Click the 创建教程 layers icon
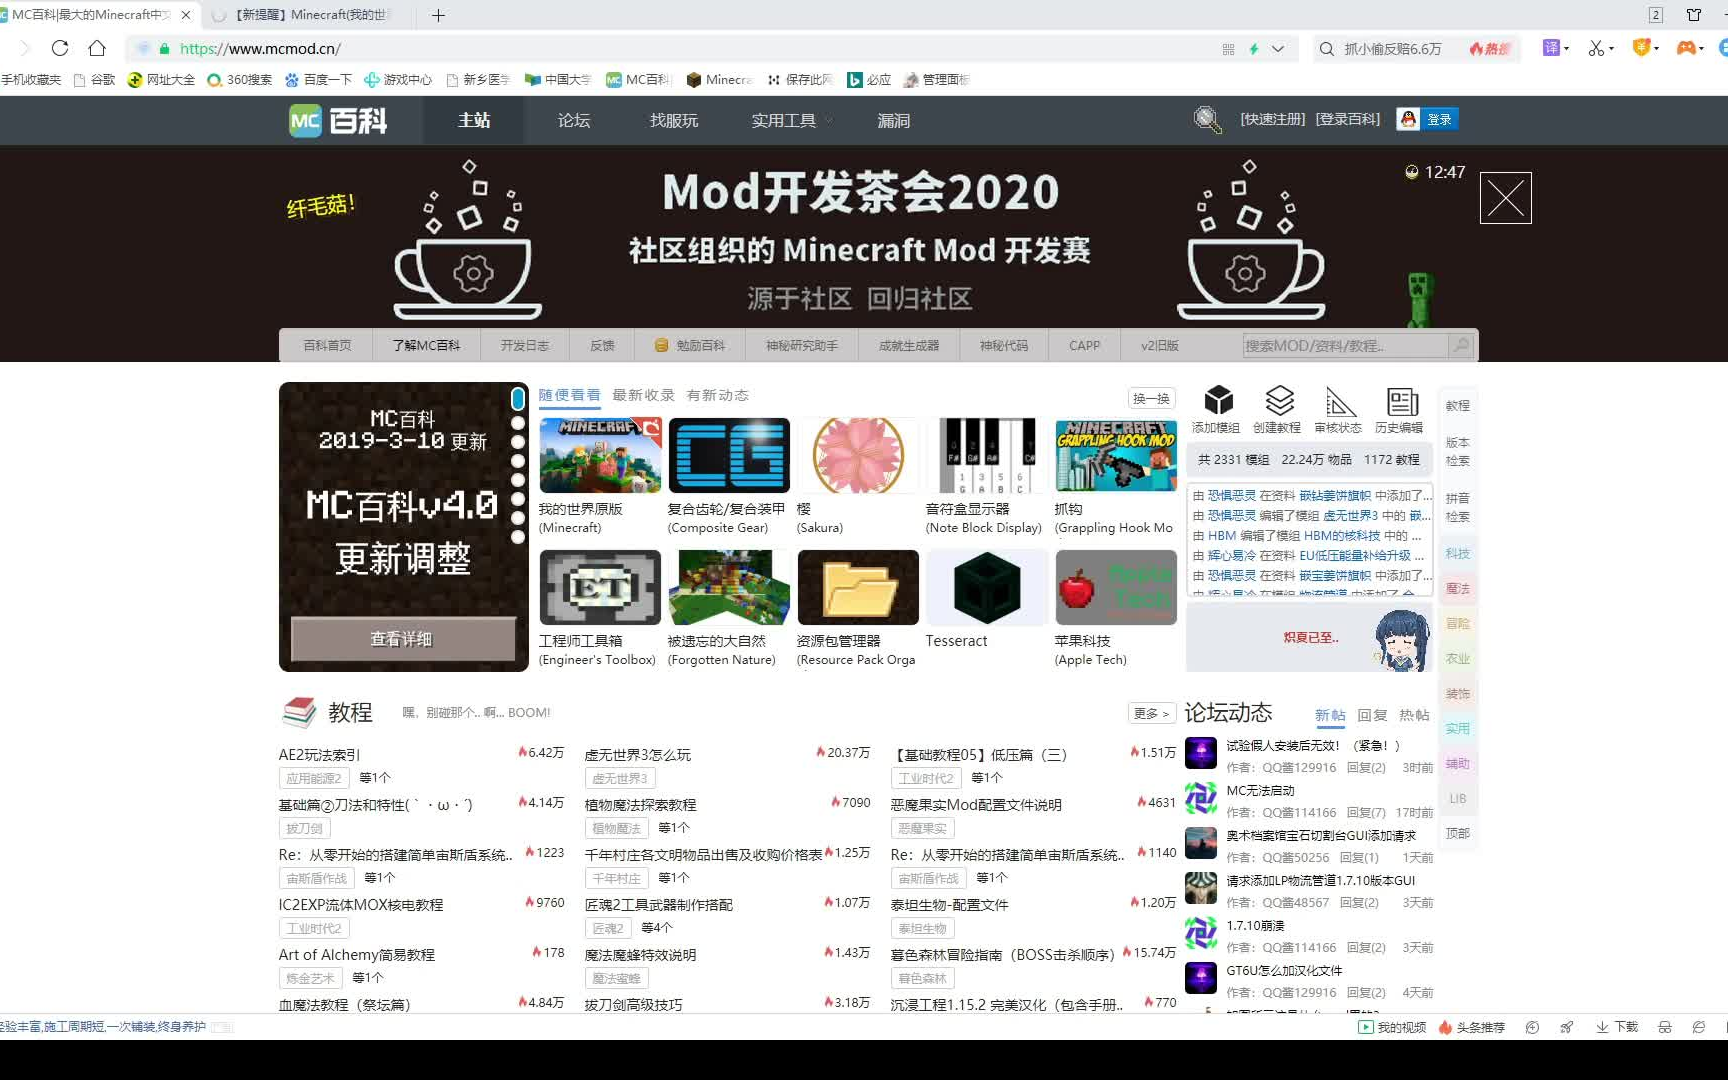The image size is (1728, 1080). (1279, 400)
